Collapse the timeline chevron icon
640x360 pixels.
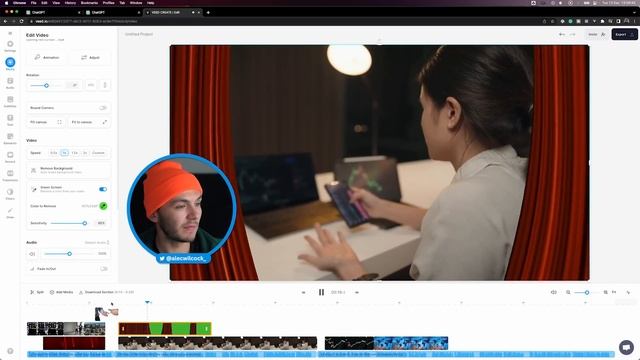pyautogui.click(x=628, y=292)
